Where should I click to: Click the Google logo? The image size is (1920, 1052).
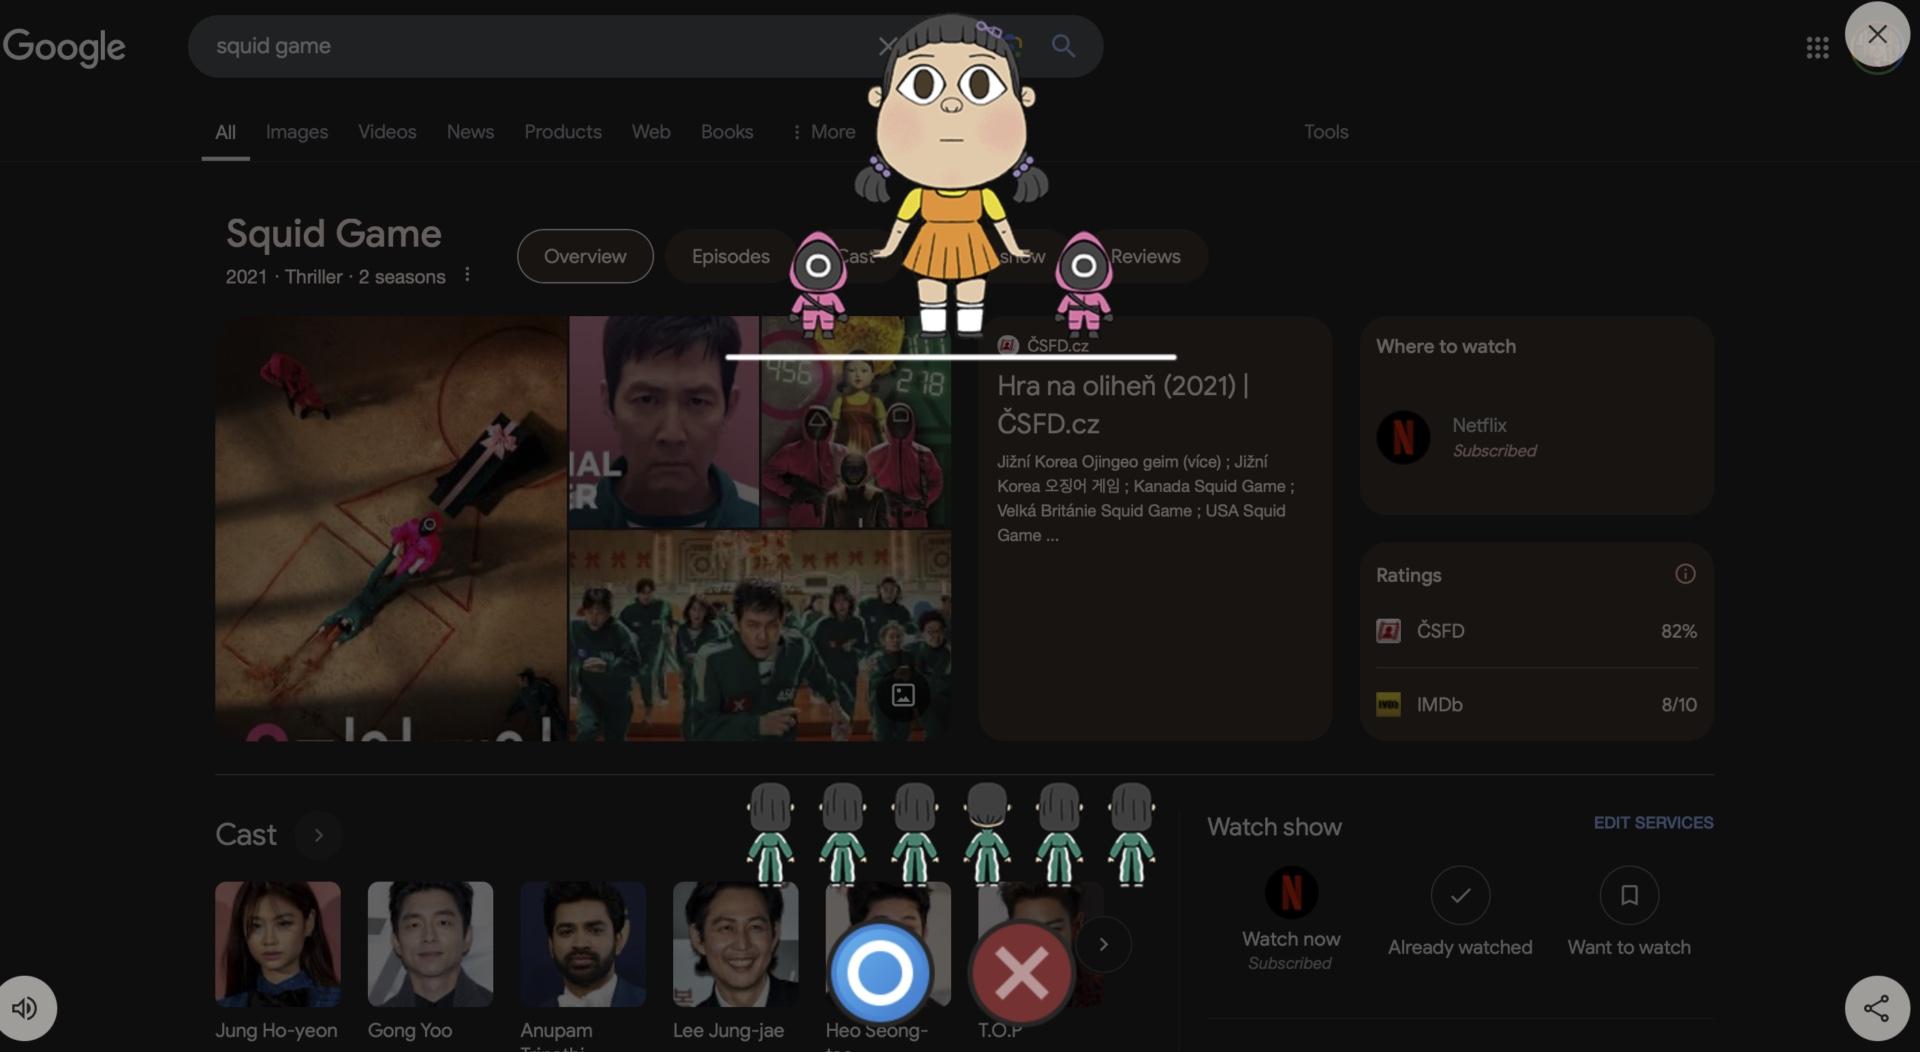pyautogui.click(x=64, y=47)
